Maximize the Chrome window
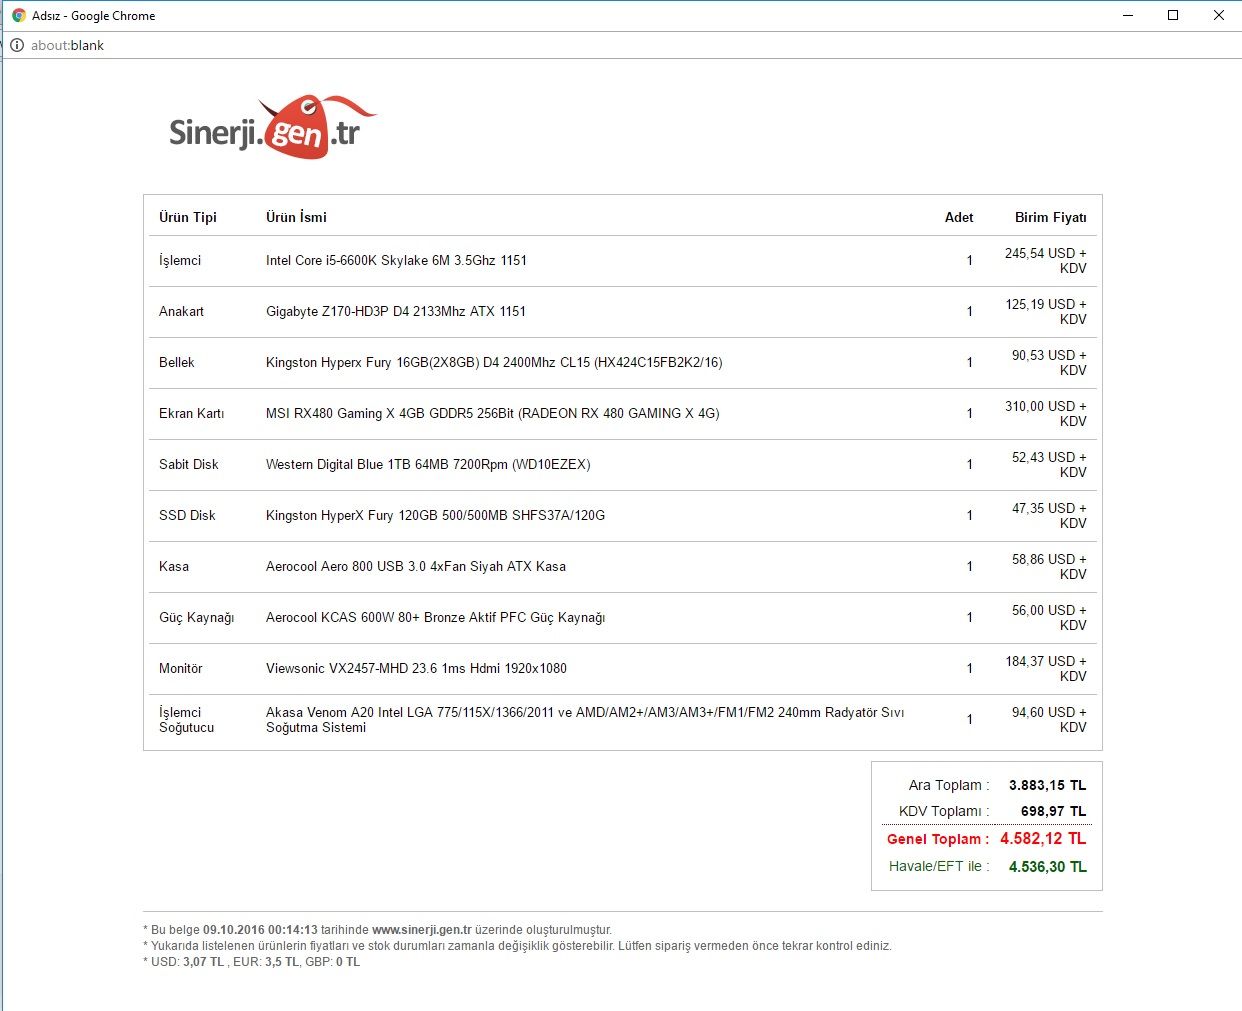1242x1011 pixels. [x=1173, y=15]
